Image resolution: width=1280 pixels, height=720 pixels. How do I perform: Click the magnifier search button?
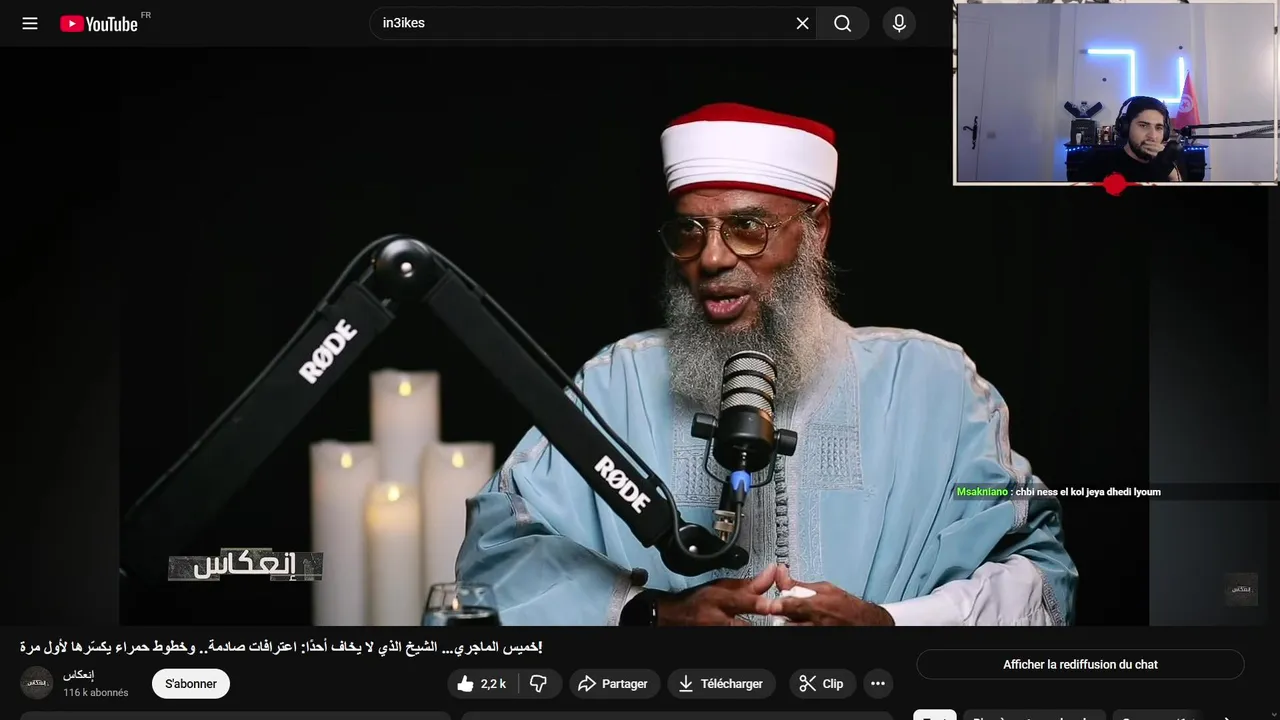843,23
